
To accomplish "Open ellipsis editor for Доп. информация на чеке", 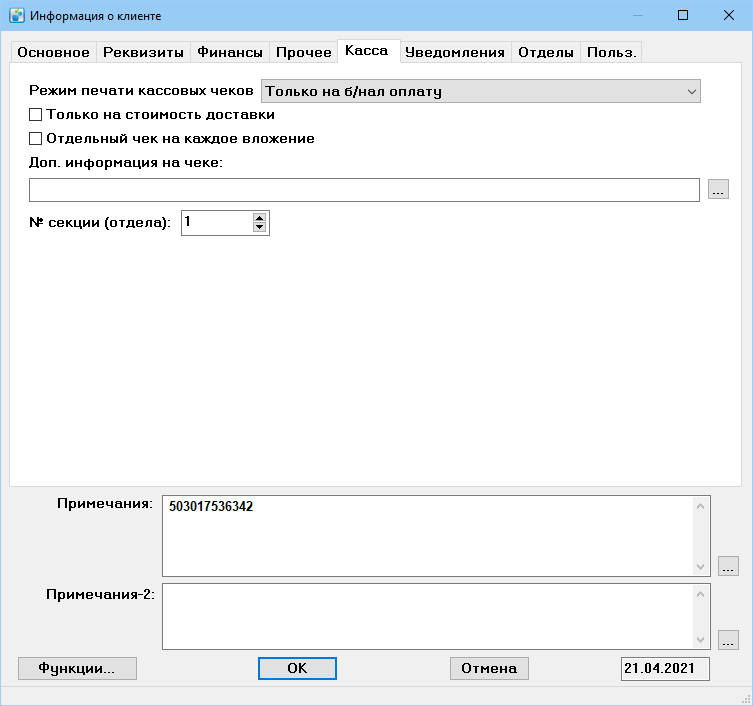I will (x=718, y=189).
